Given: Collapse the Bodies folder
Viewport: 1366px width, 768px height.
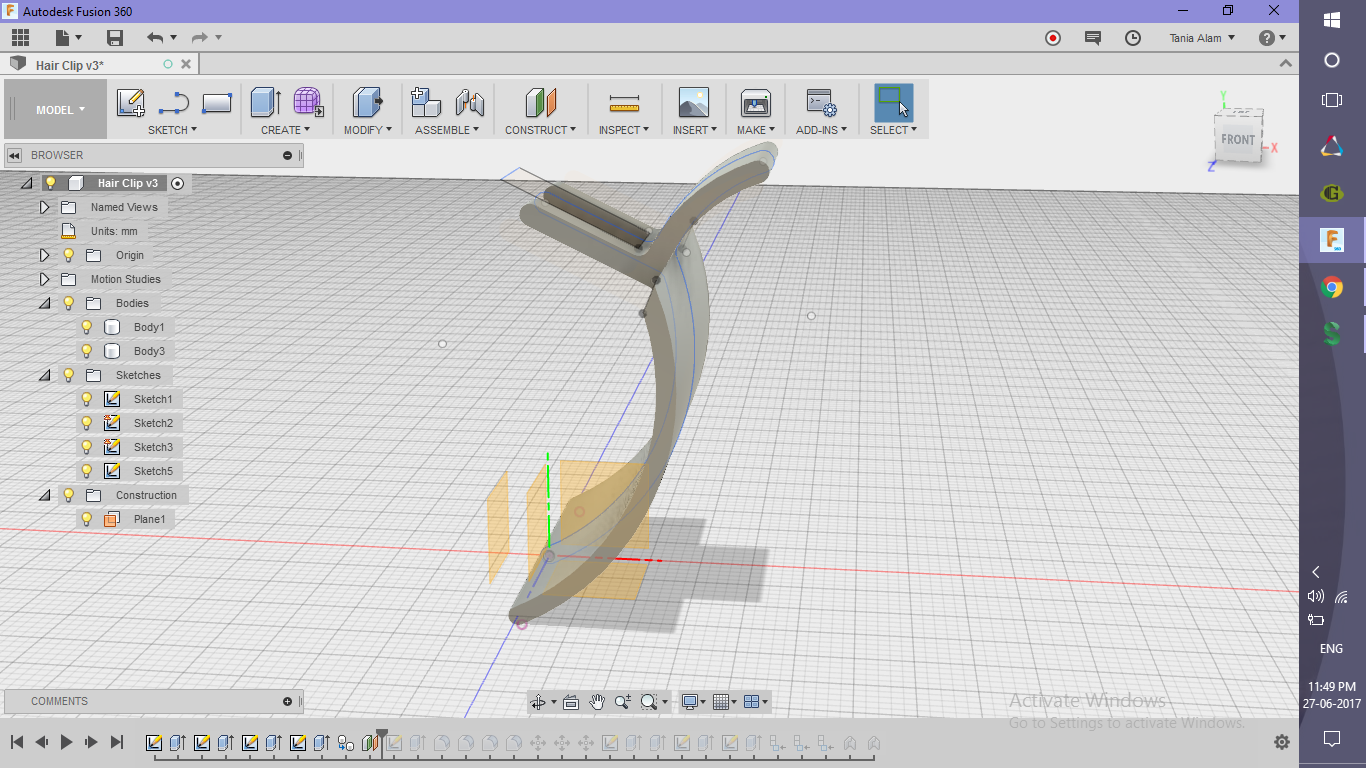Looking at the screenshot, I should point(44,303).
